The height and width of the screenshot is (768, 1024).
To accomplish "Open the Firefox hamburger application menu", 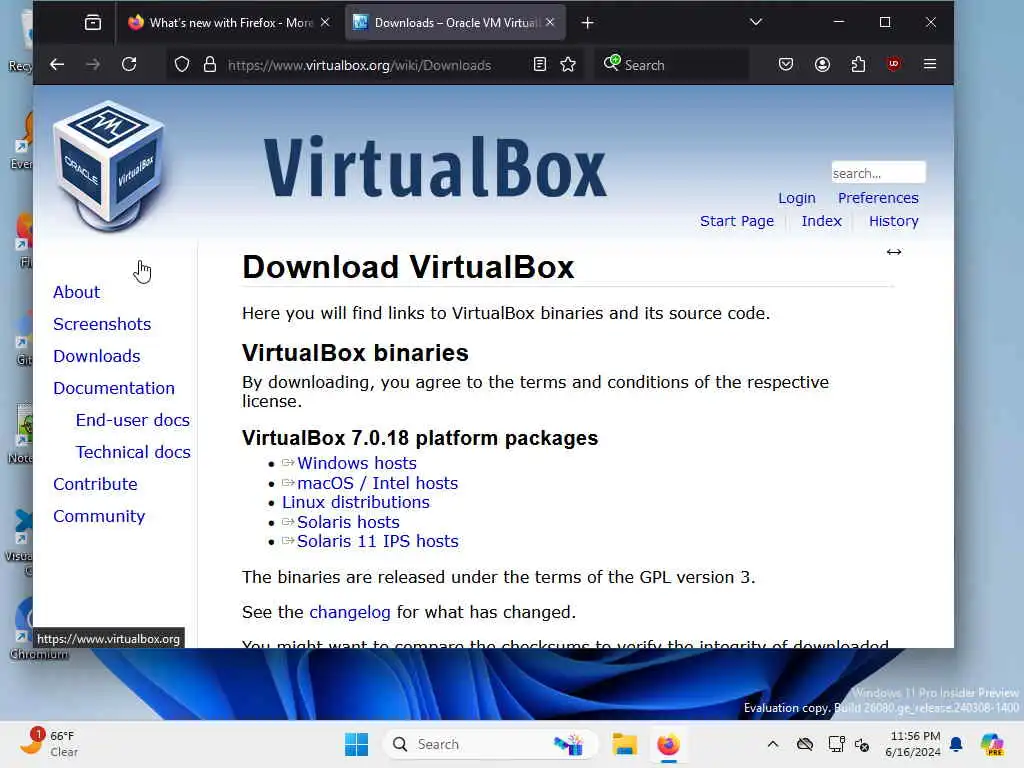I will (x=930, y=64).
